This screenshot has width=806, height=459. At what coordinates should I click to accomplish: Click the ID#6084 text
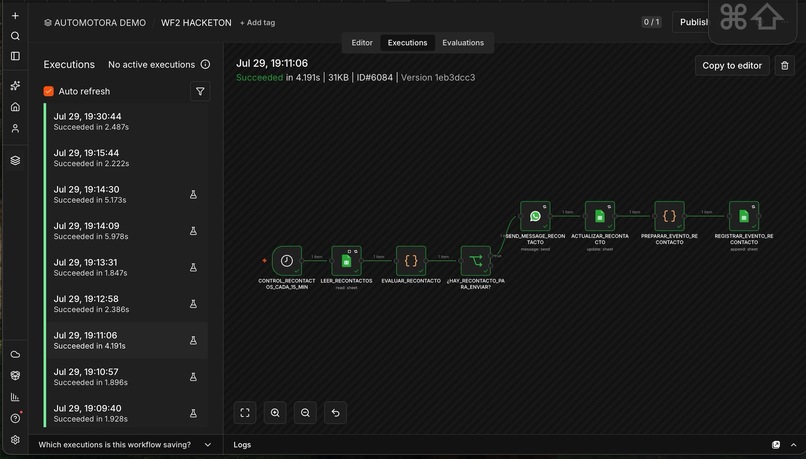pyautogui.click(x=375, y=78)
